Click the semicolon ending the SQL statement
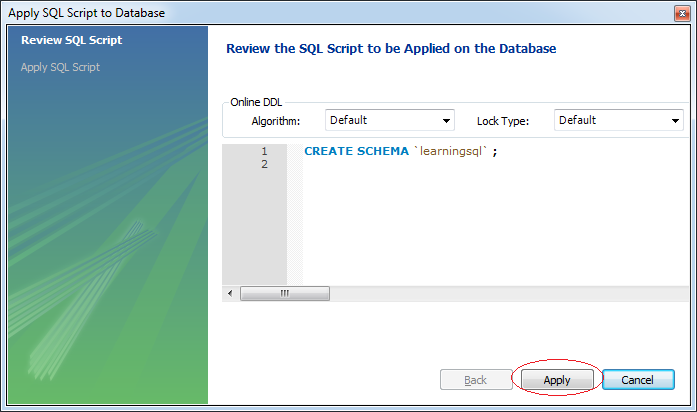The width and height of the screenshot is (697, 412). pos(495,152)
